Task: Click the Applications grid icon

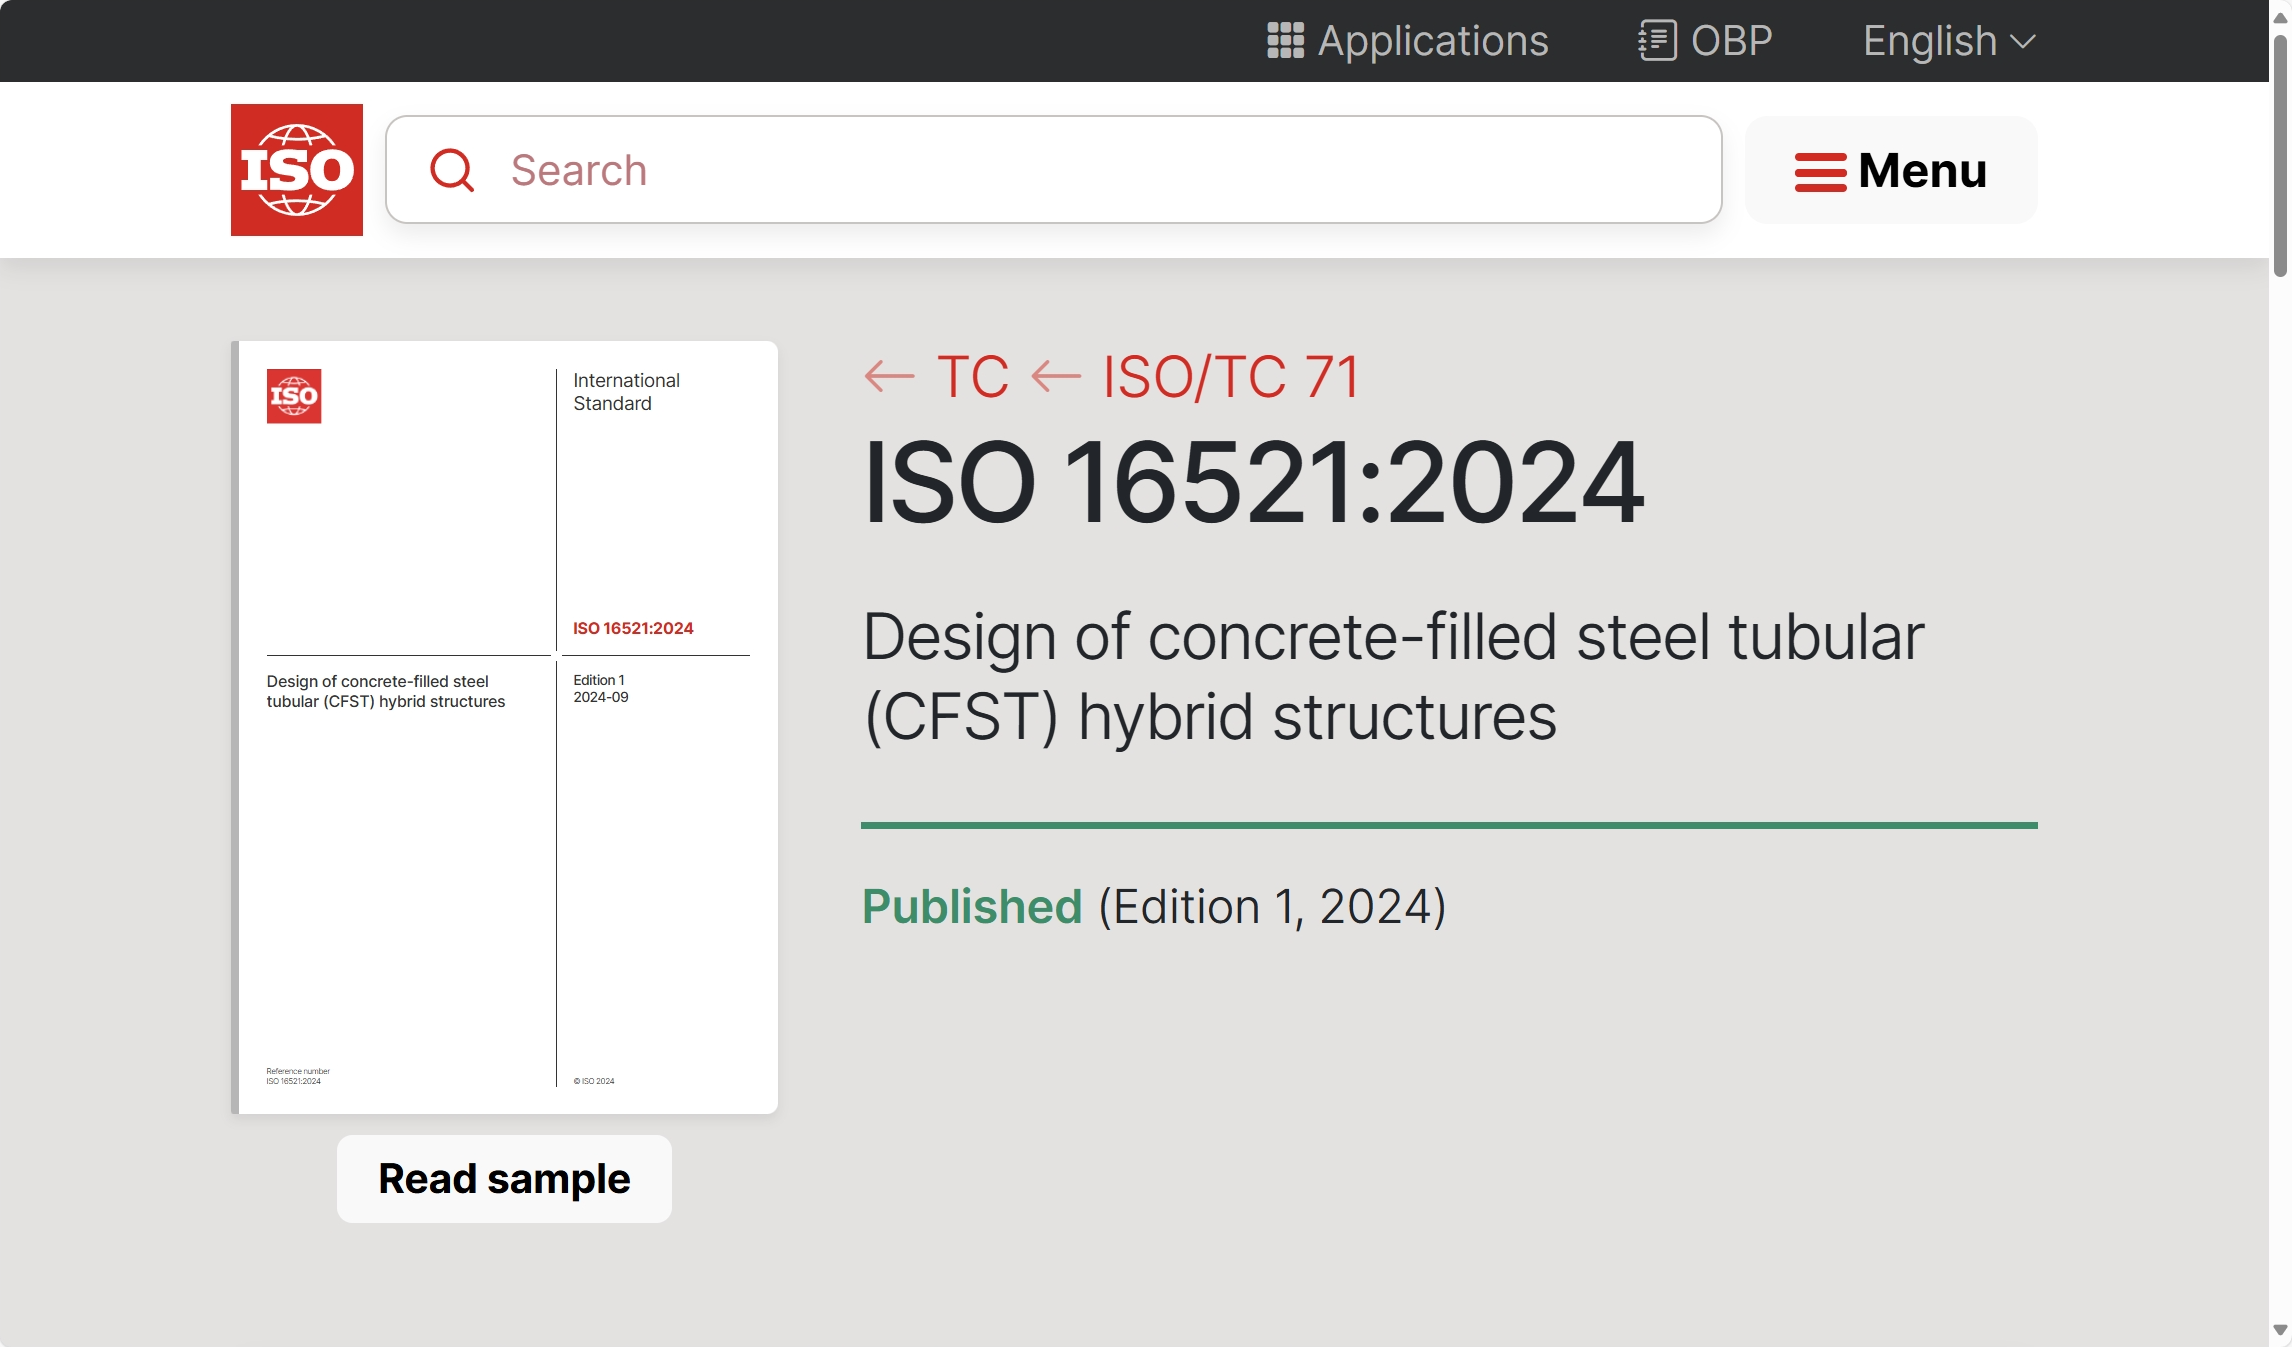Action: pos(1285,41)
